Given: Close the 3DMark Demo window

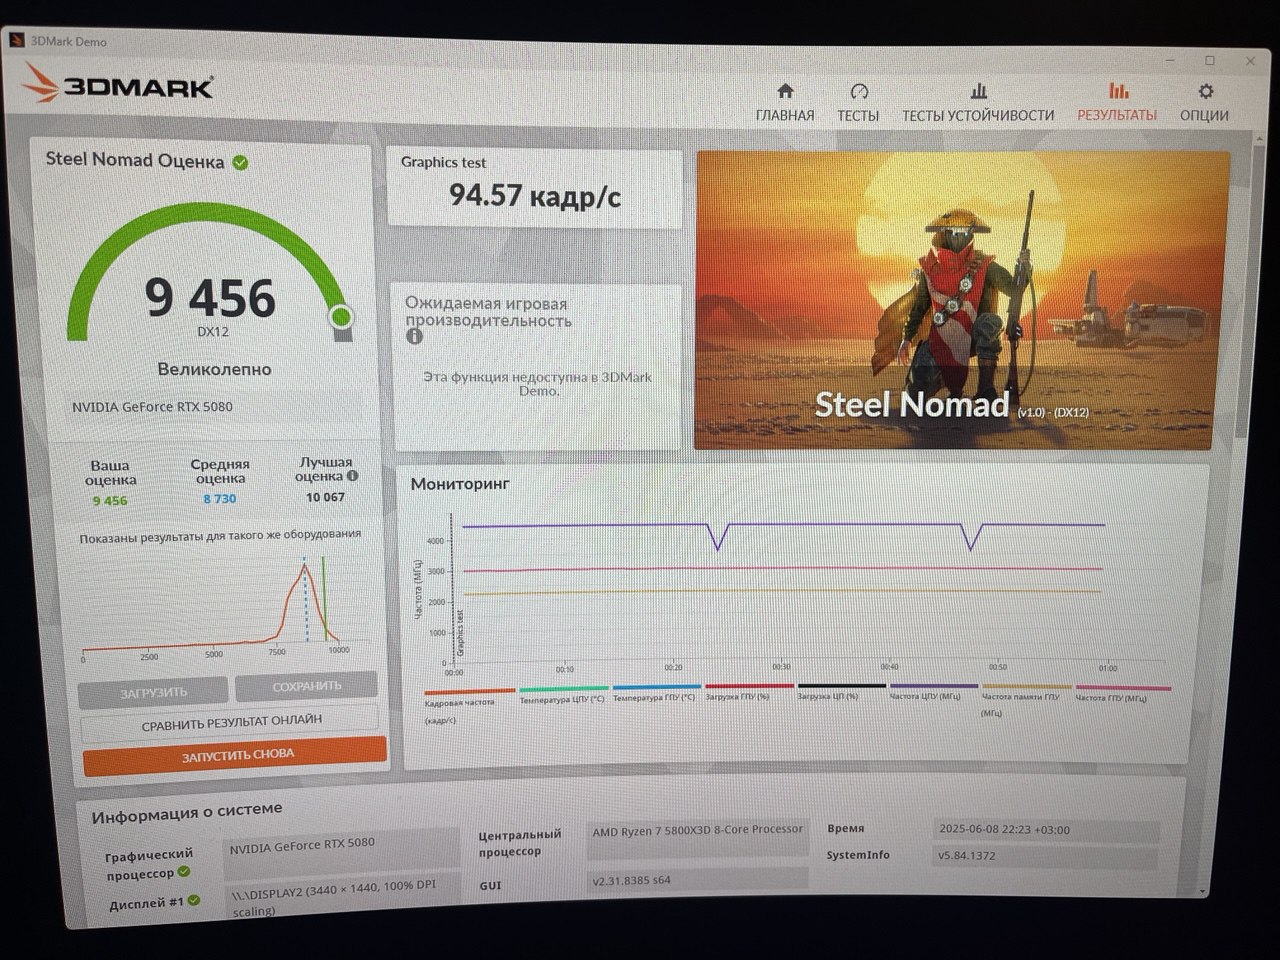Looking at the screenshot, I should click(1250, 61).
